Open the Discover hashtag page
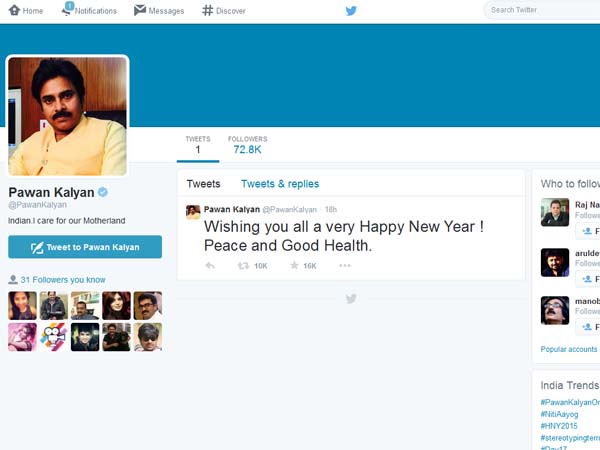This screenshot has height=450, width=600. pyautogui.click(x=208, y=11)
